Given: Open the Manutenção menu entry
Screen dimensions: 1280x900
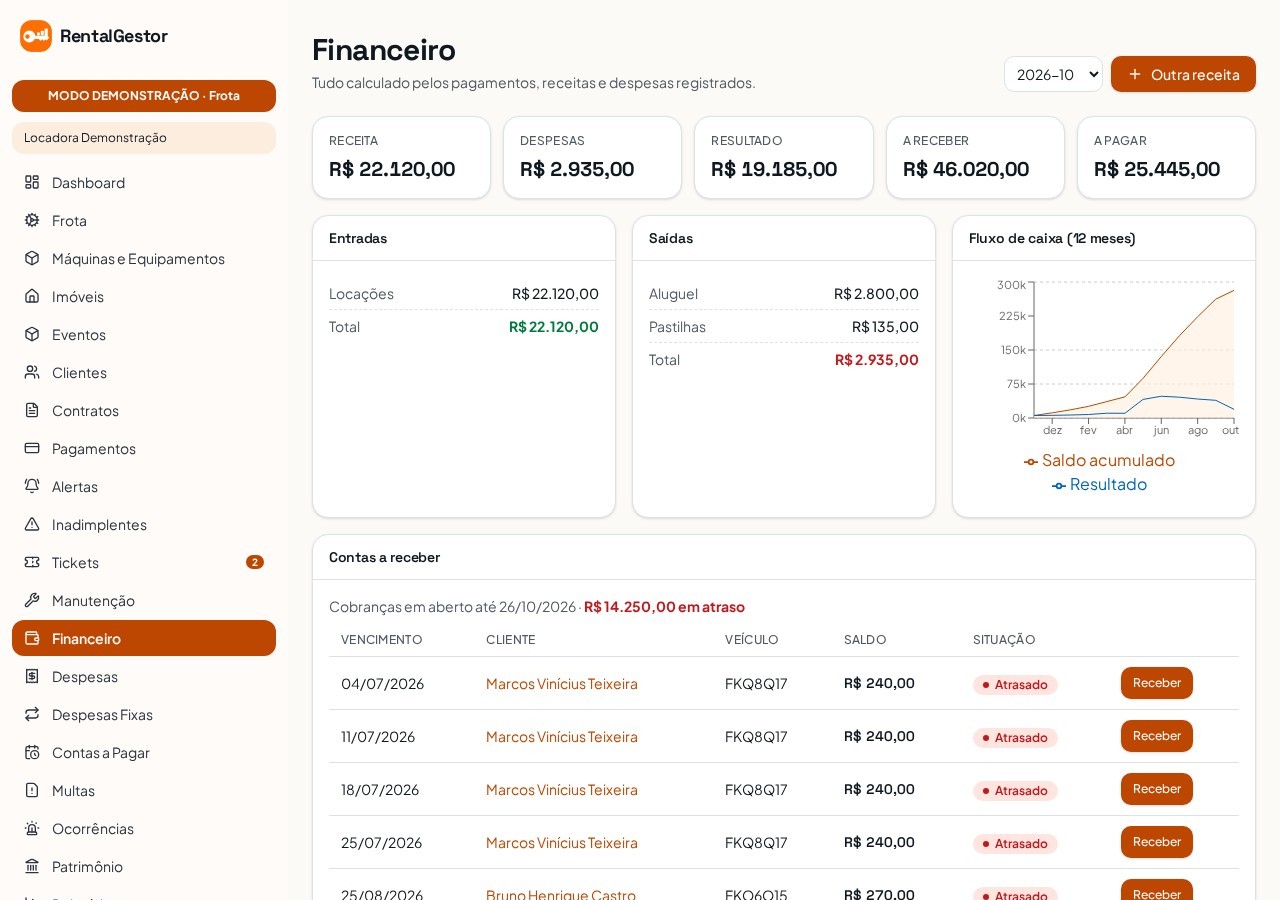Looking at the screenshot, I should tap(144, 600).
